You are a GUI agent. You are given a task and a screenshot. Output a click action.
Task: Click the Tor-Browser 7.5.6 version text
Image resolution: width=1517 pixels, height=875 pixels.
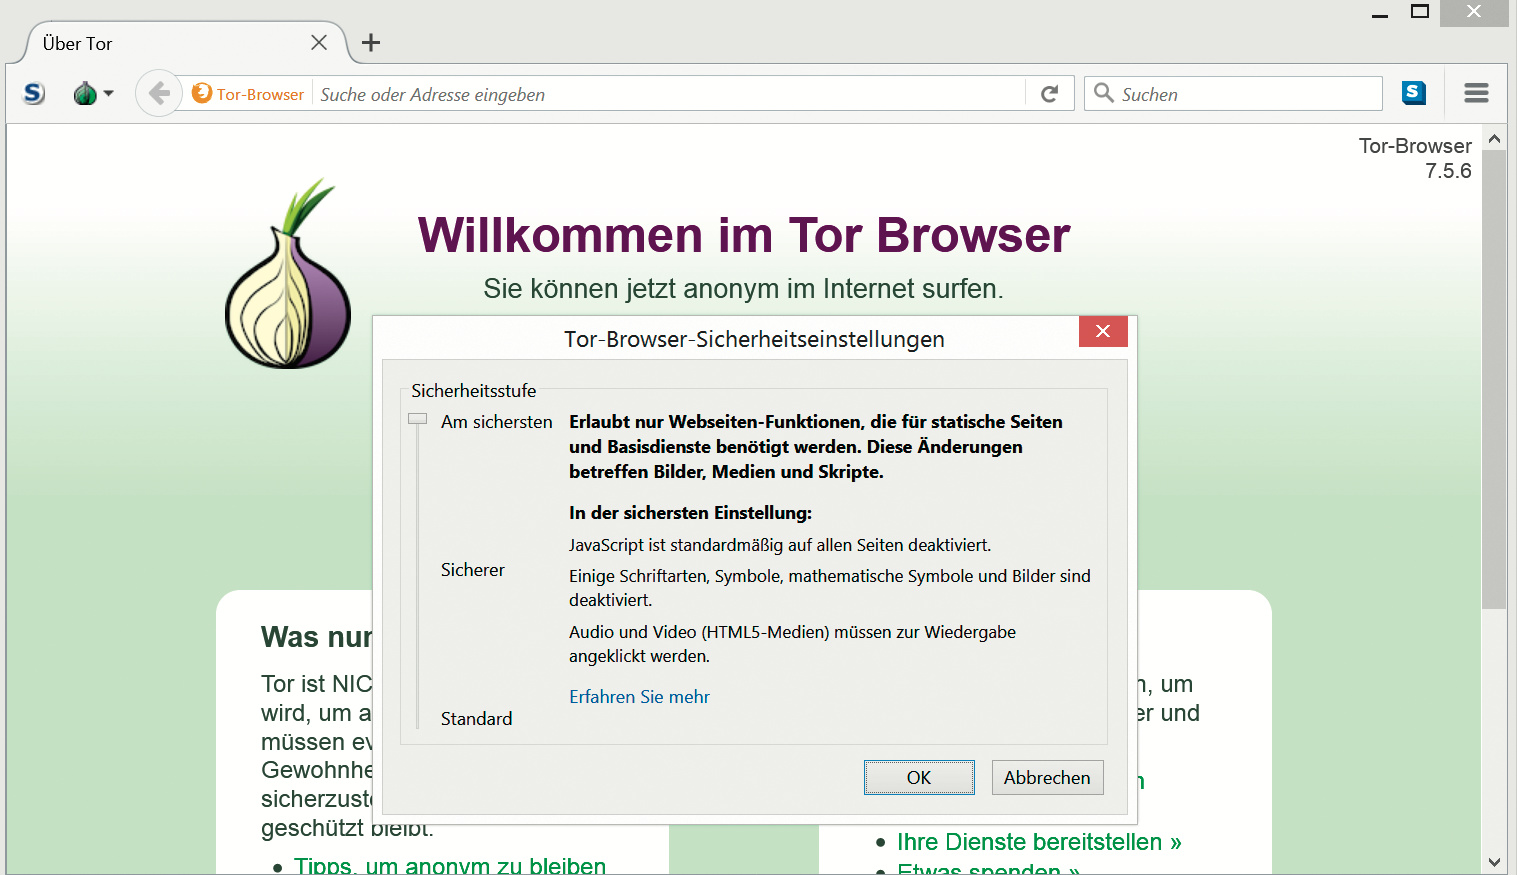(1415, 158)
